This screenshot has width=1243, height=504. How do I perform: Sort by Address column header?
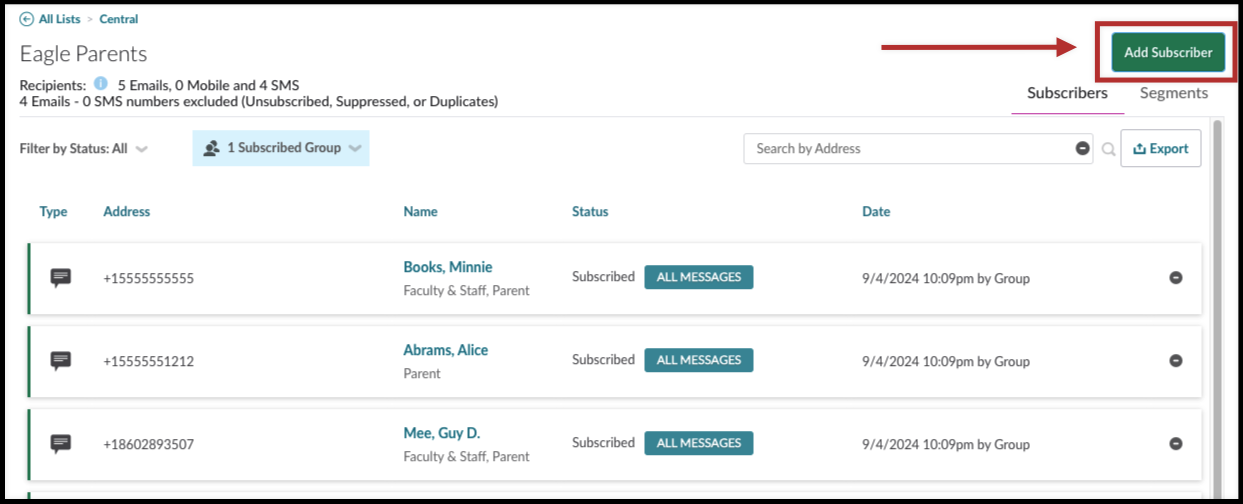(127, 211)
